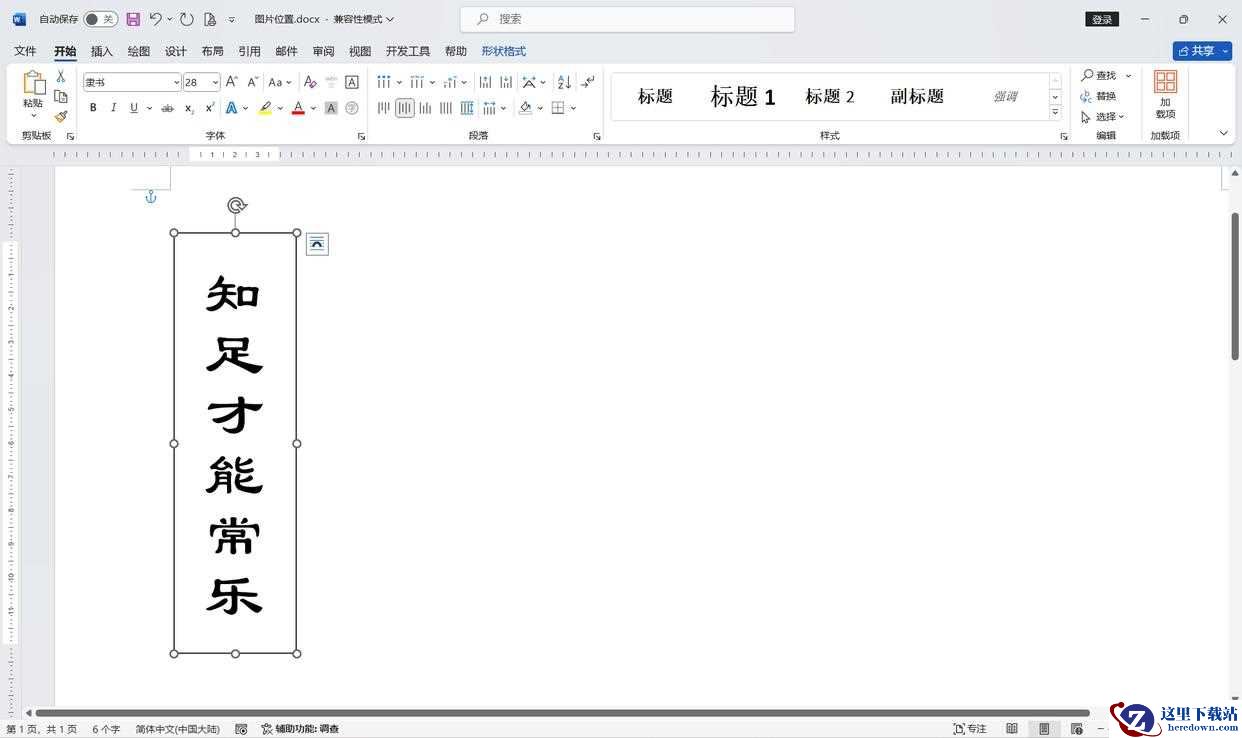Toggle Strikethrough formatting
This screenshot has height=738, width=1242.
coord(167,108)
